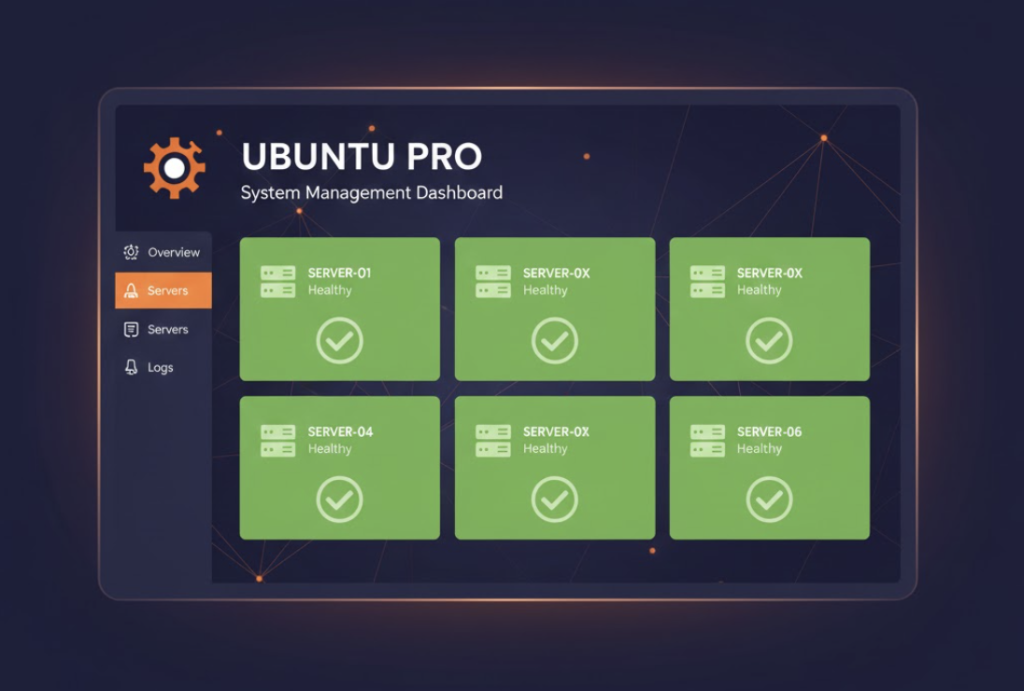Click checkmark on top right SERVER-0X card
The height and width of the screenshot is (691, 1024).
(x=769, y=340)
